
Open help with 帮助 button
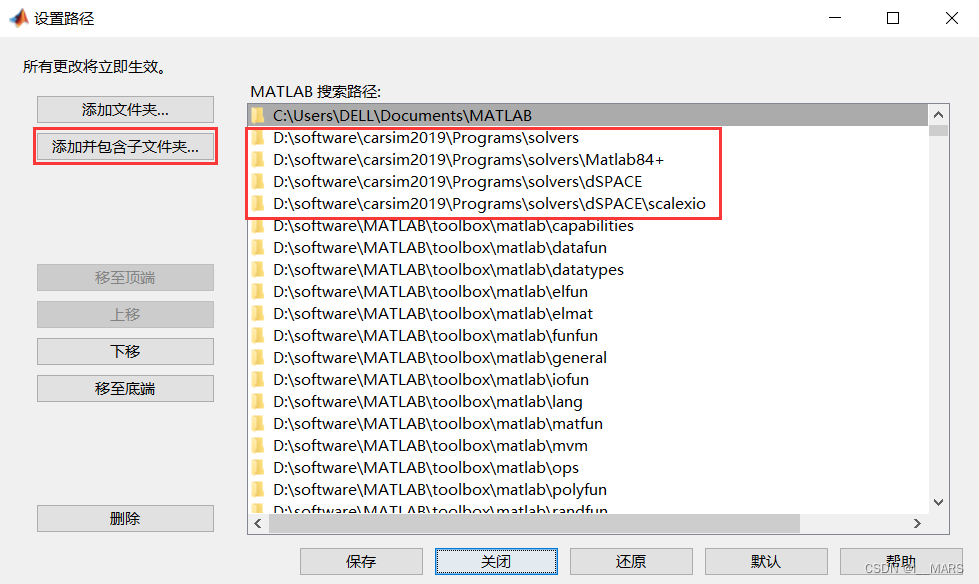[901, 562]
